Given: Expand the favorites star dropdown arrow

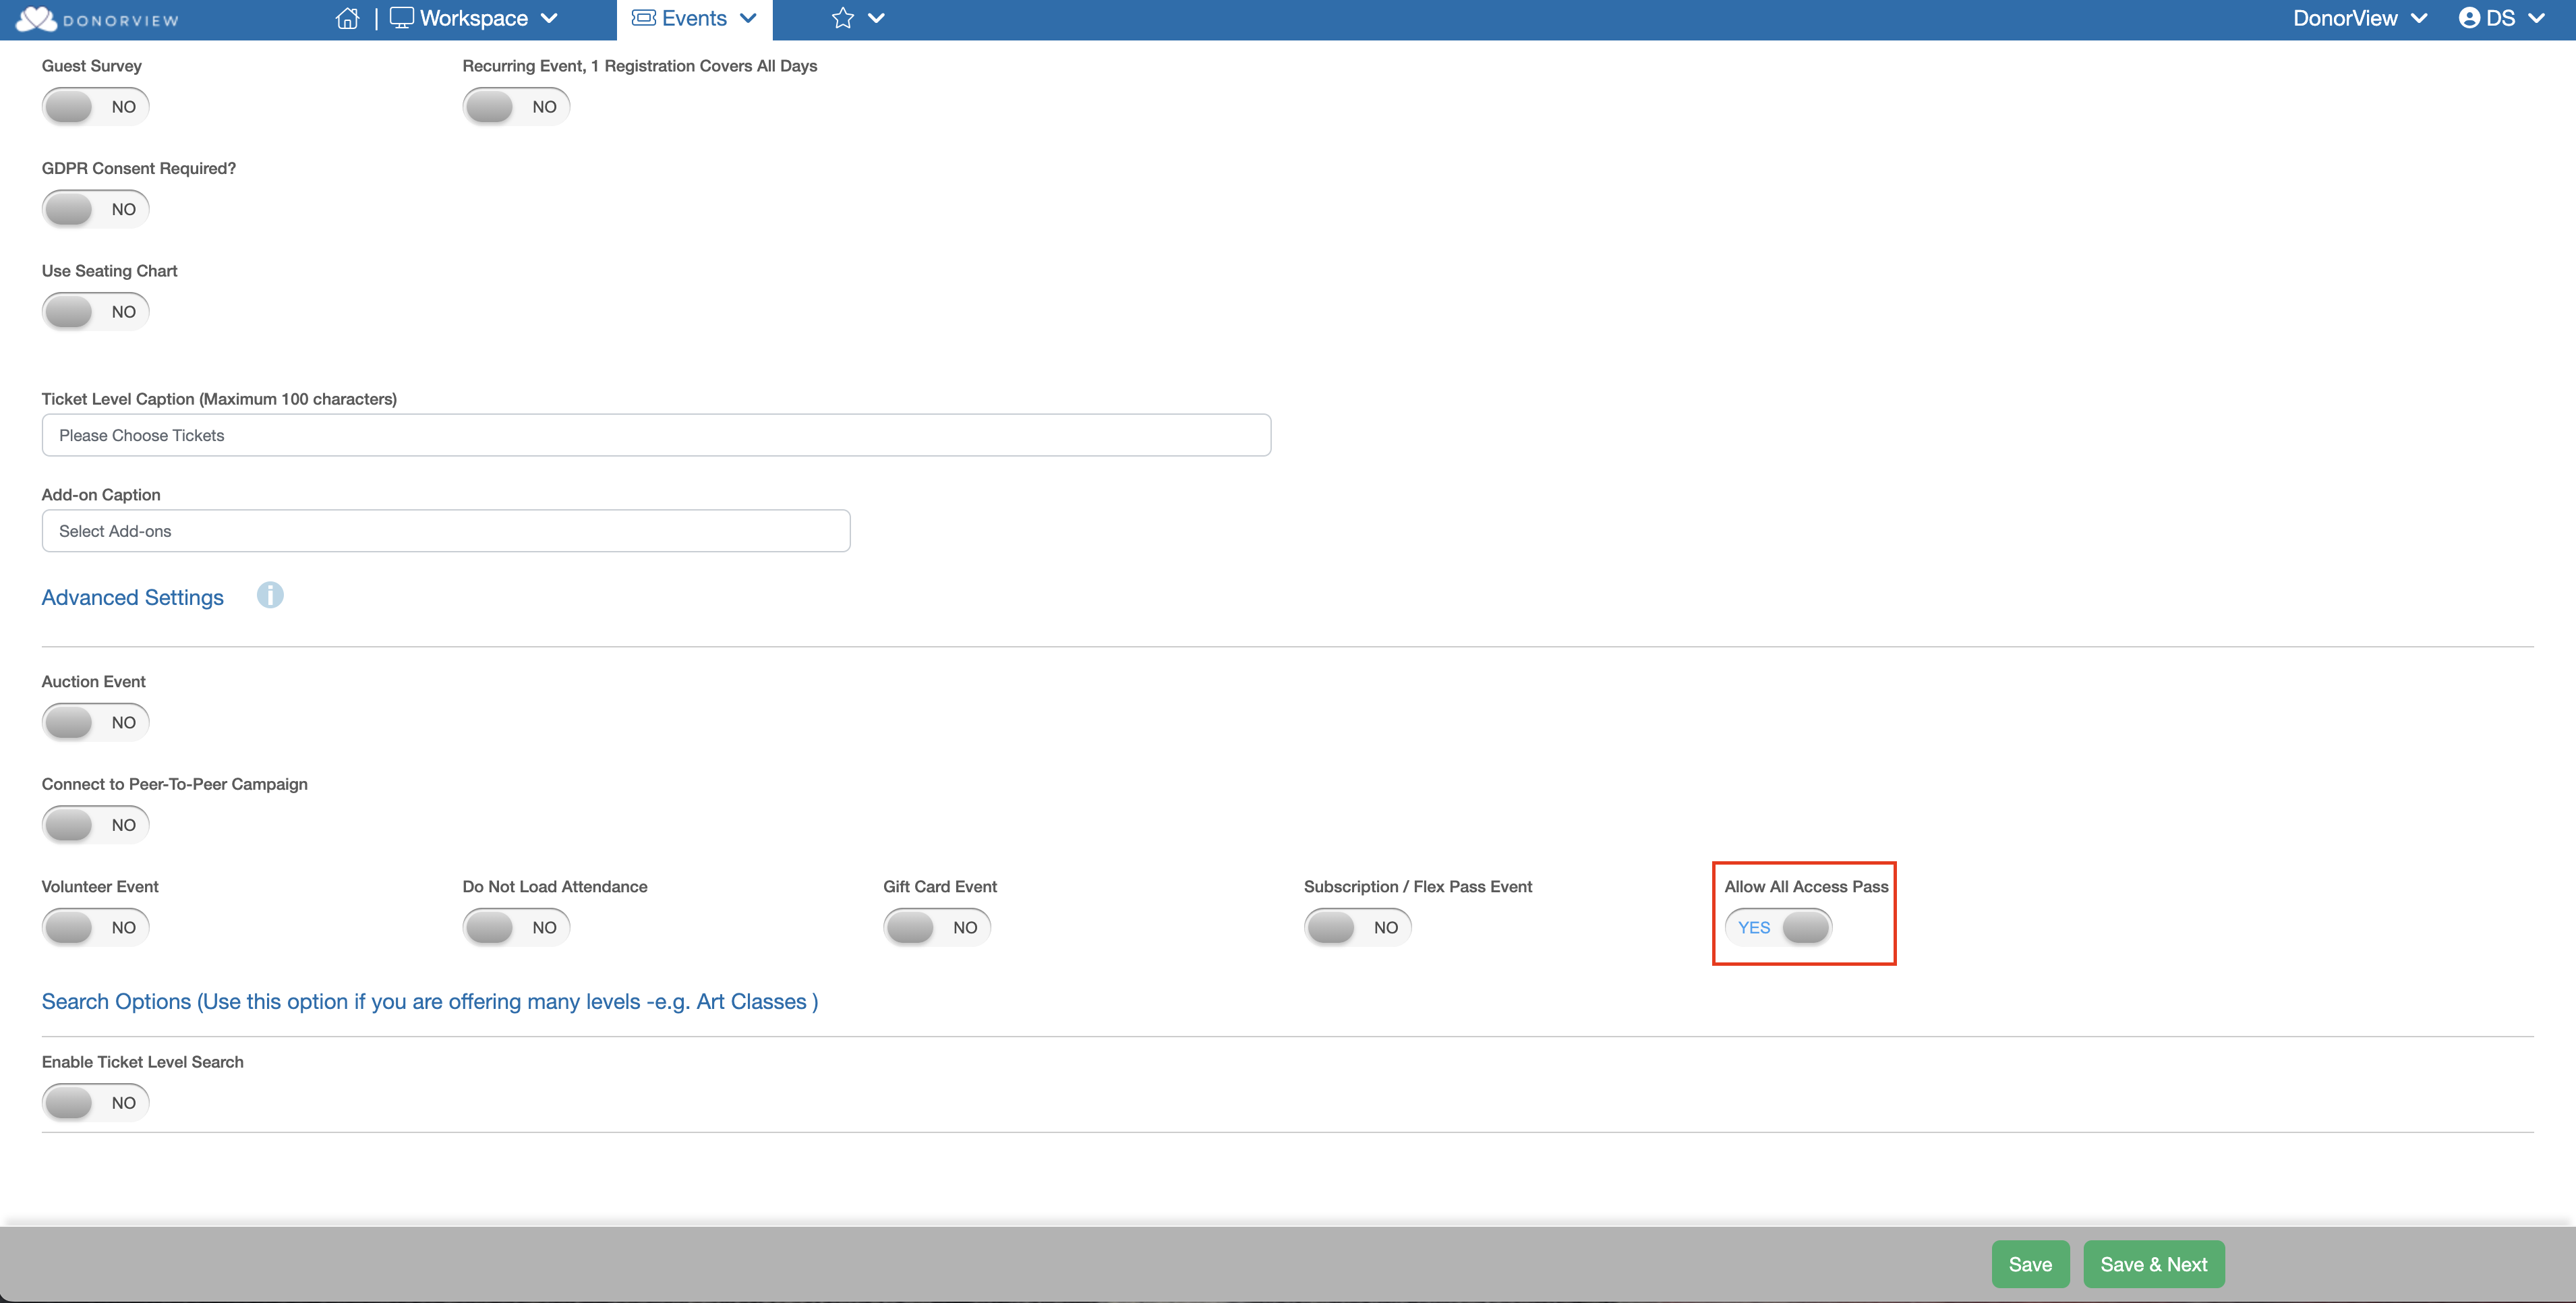Looking at the screenshot, I should 876,18.
